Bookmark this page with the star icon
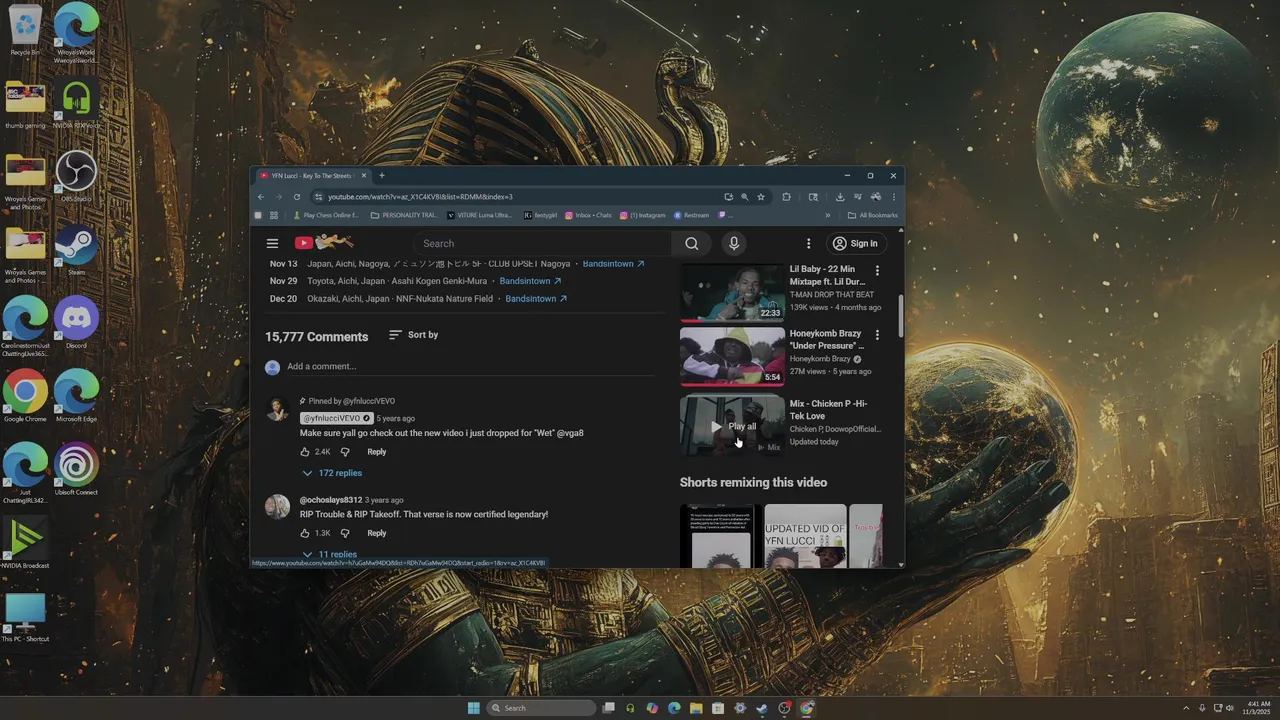 tap(761, 197)
